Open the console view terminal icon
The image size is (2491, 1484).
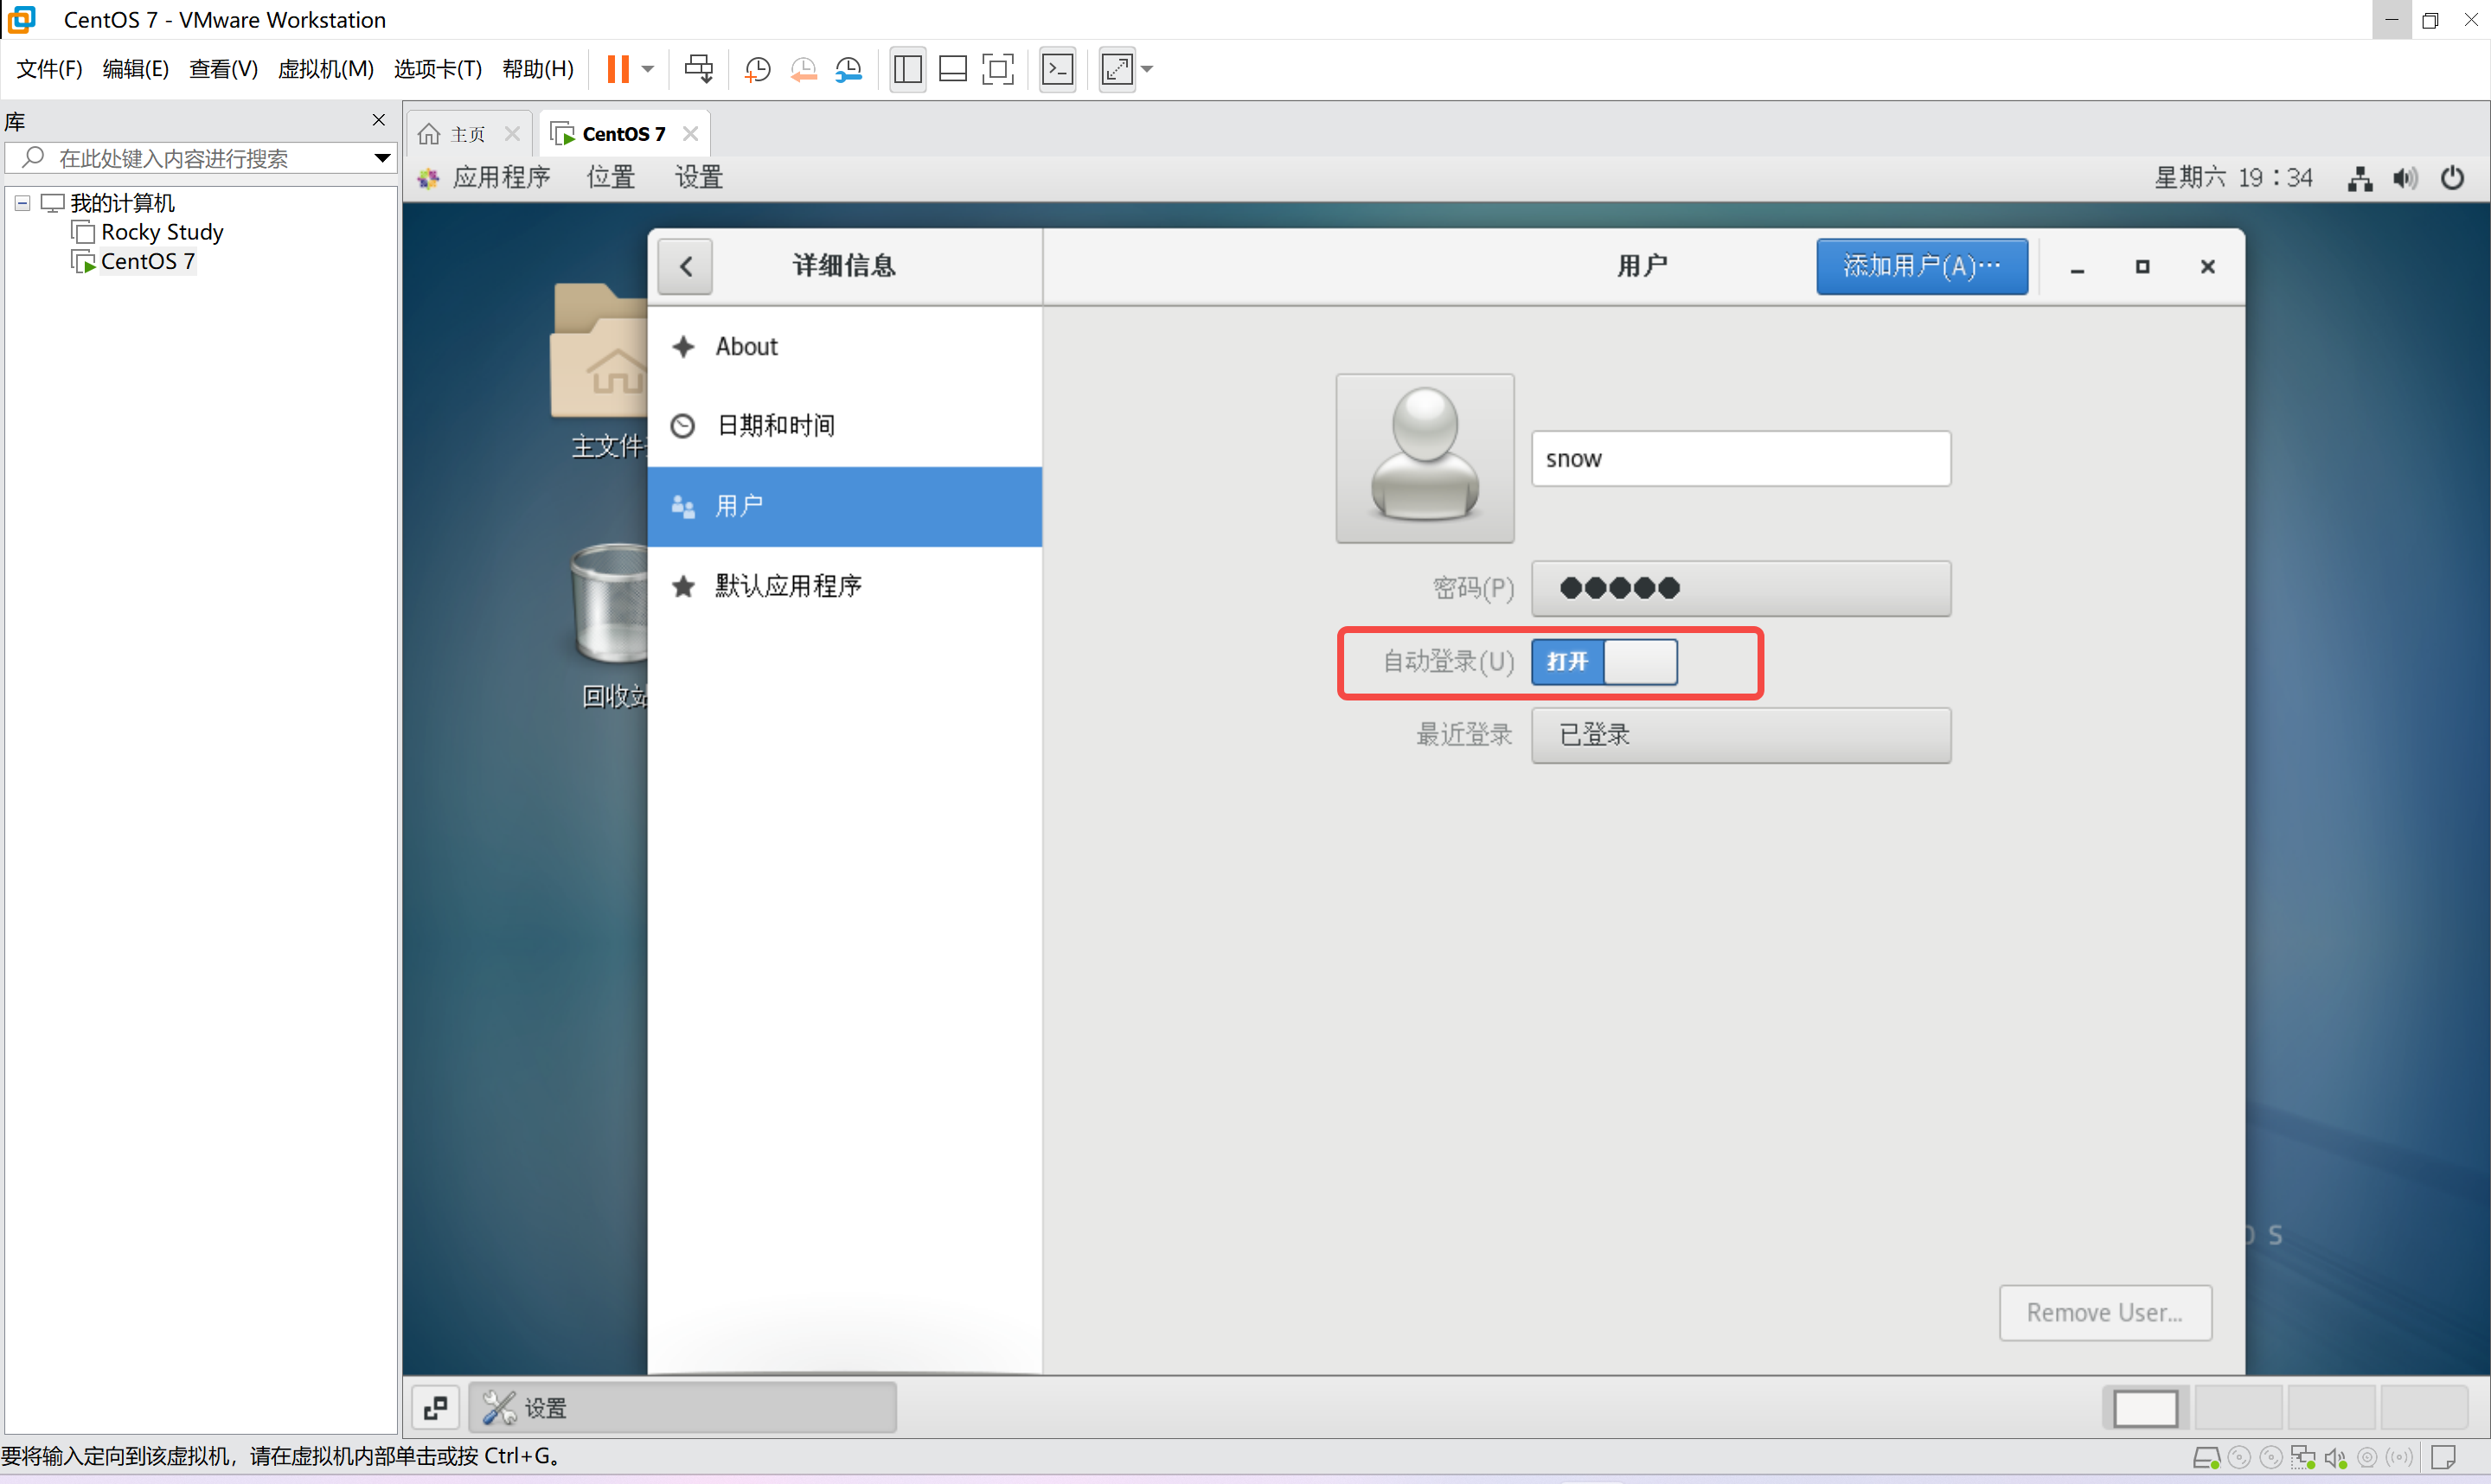pos(1057,69)
